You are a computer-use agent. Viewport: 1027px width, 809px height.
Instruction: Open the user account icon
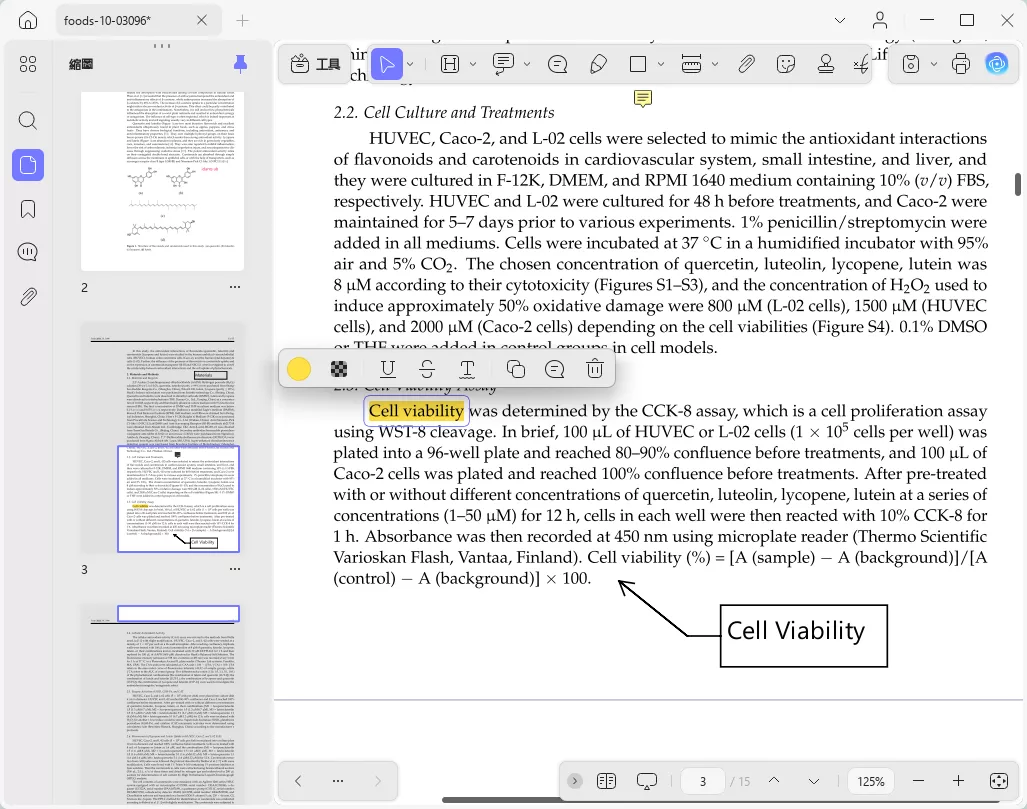(x=880, y=20)
